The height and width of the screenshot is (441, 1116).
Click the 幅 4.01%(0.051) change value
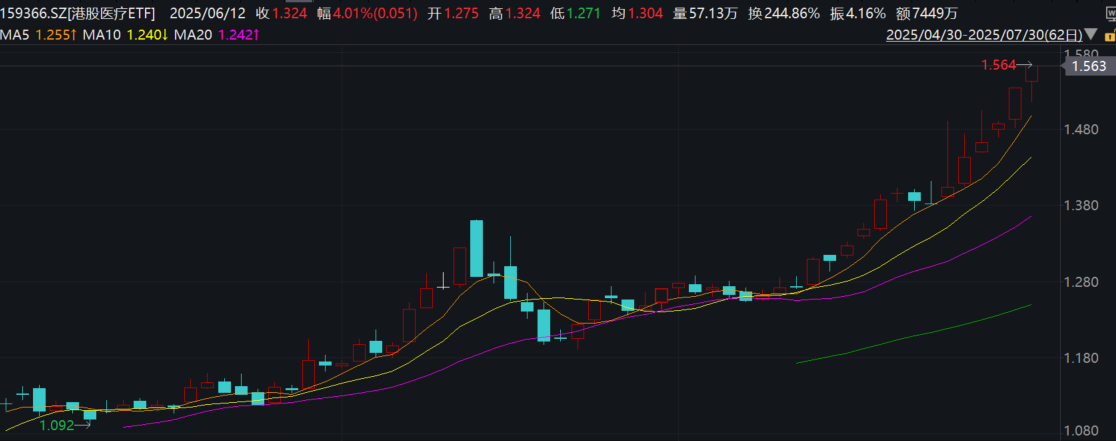[x=367, y=13]
